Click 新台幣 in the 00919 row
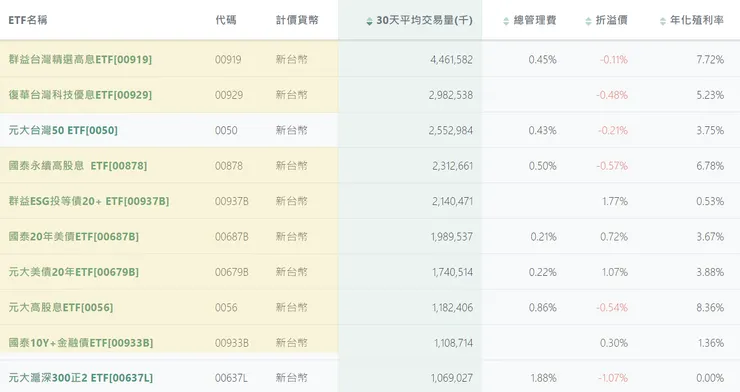Screen dimensions: 740x392 click(x=292, y=59)
